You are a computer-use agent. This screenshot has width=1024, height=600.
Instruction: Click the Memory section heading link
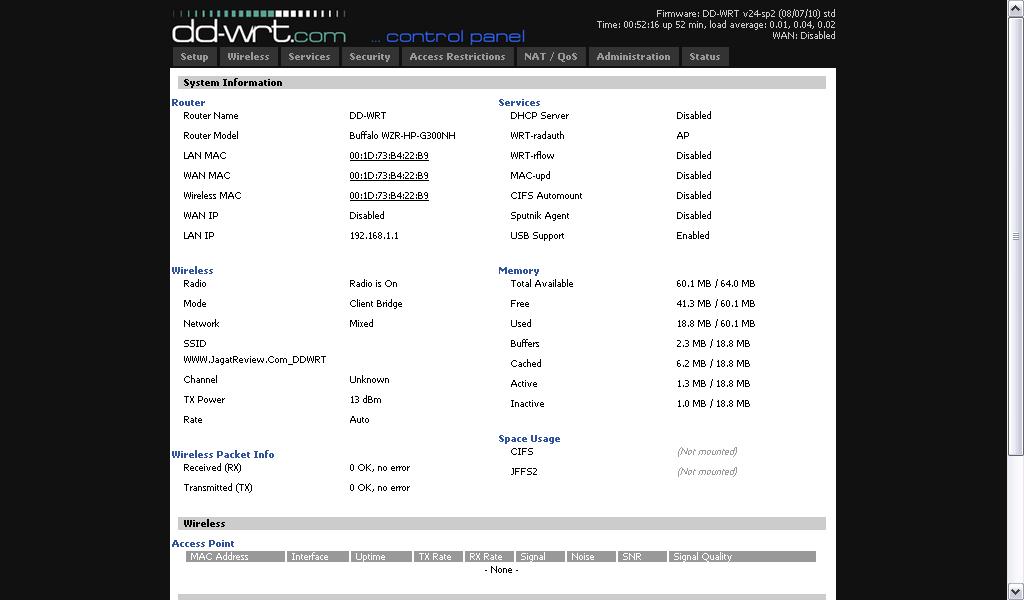pos(518,271)
